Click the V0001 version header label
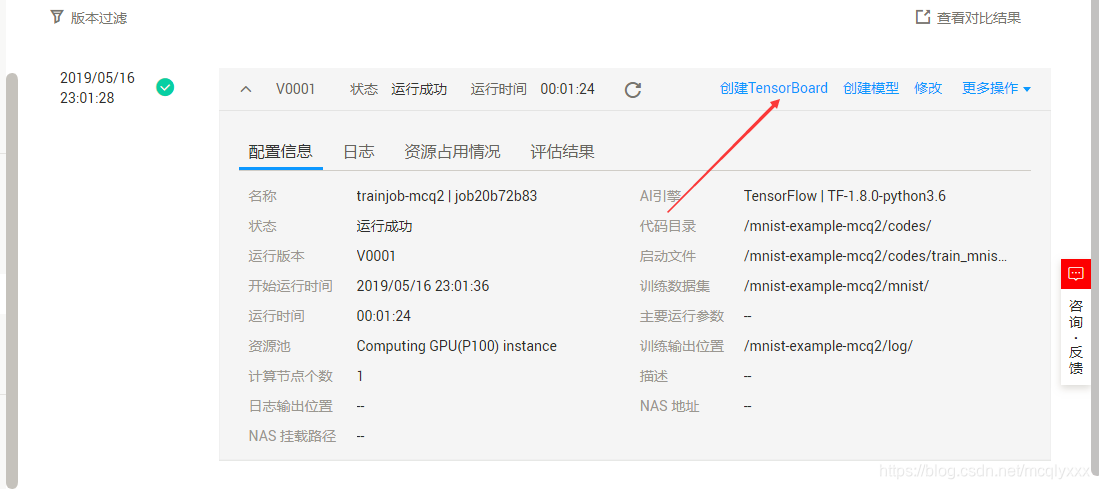The width and height of the screenshot is (1099, 489). [295, 89]
